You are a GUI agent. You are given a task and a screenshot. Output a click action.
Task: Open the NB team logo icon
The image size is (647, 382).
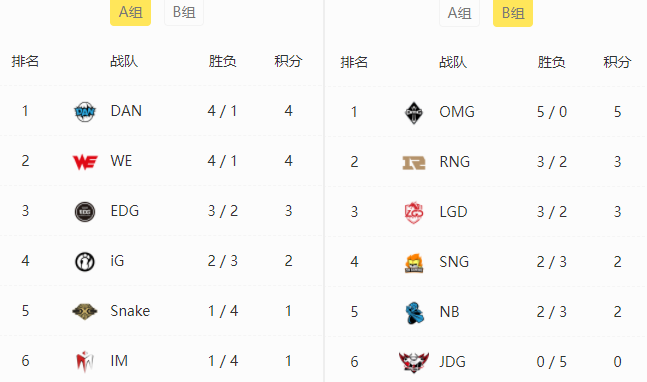(x=414, y=313)
